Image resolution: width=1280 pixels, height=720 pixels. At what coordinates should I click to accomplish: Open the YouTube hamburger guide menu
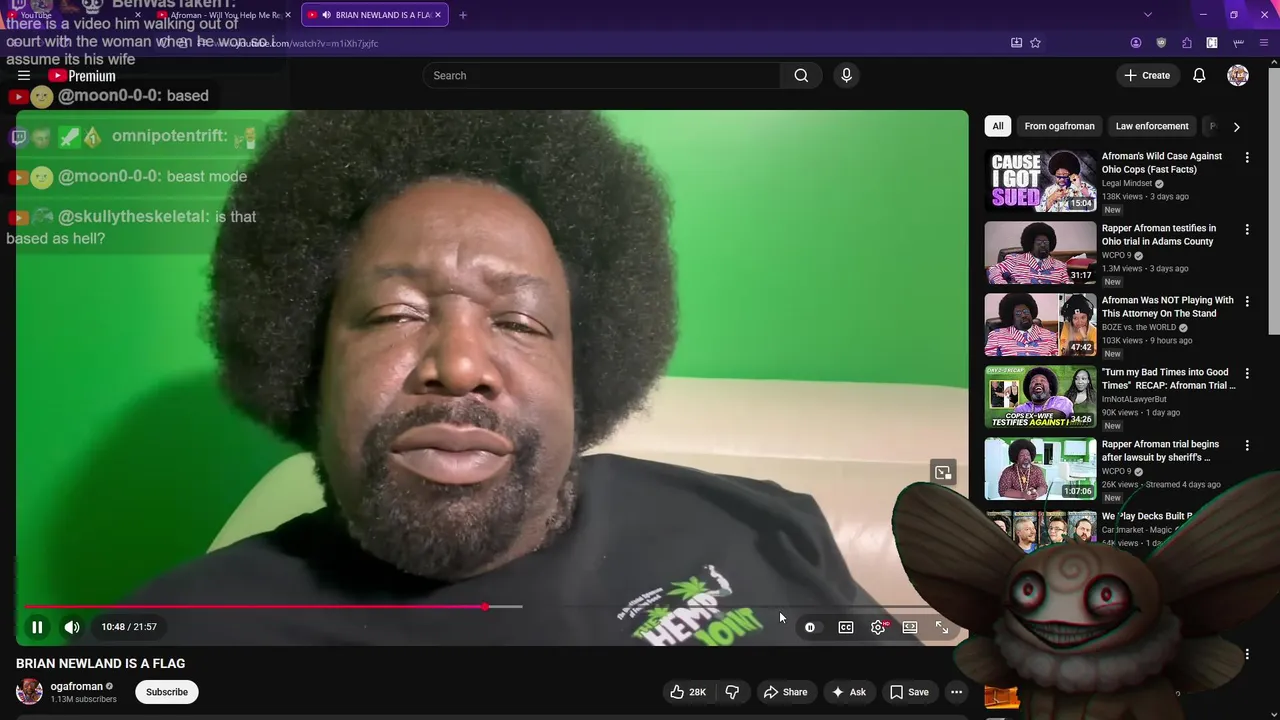pyautogui.click(x=24, y=75)
